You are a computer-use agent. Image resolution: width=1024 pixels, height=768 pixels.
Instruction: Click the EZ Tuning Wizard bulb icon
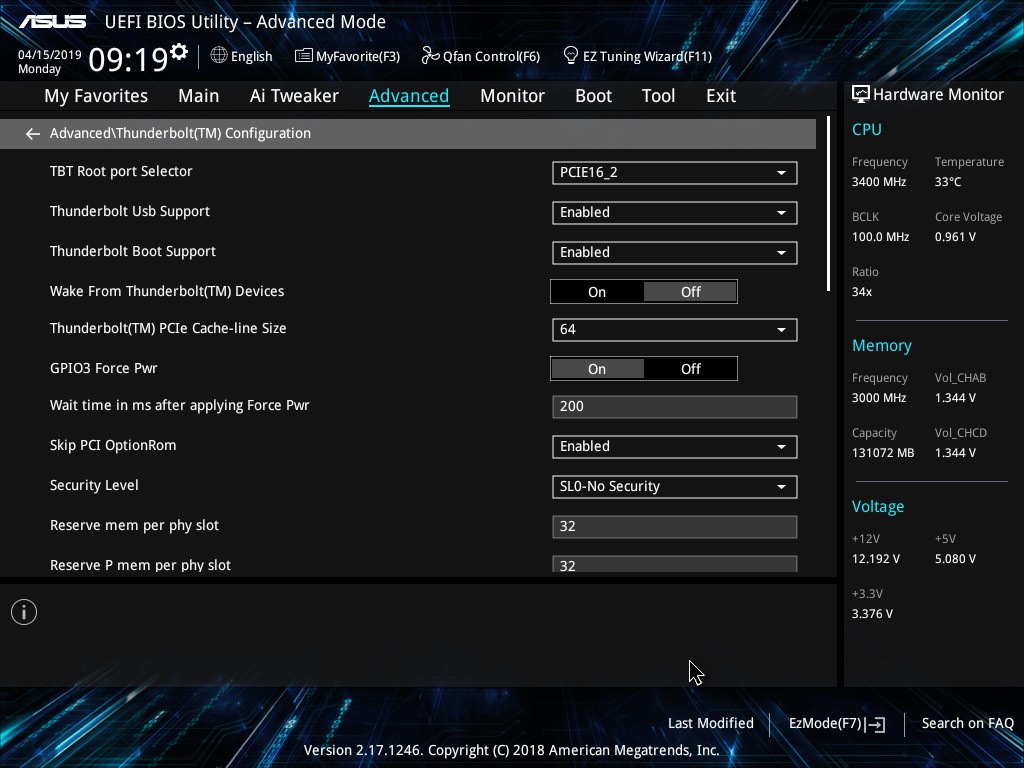[x=571, y=56]
